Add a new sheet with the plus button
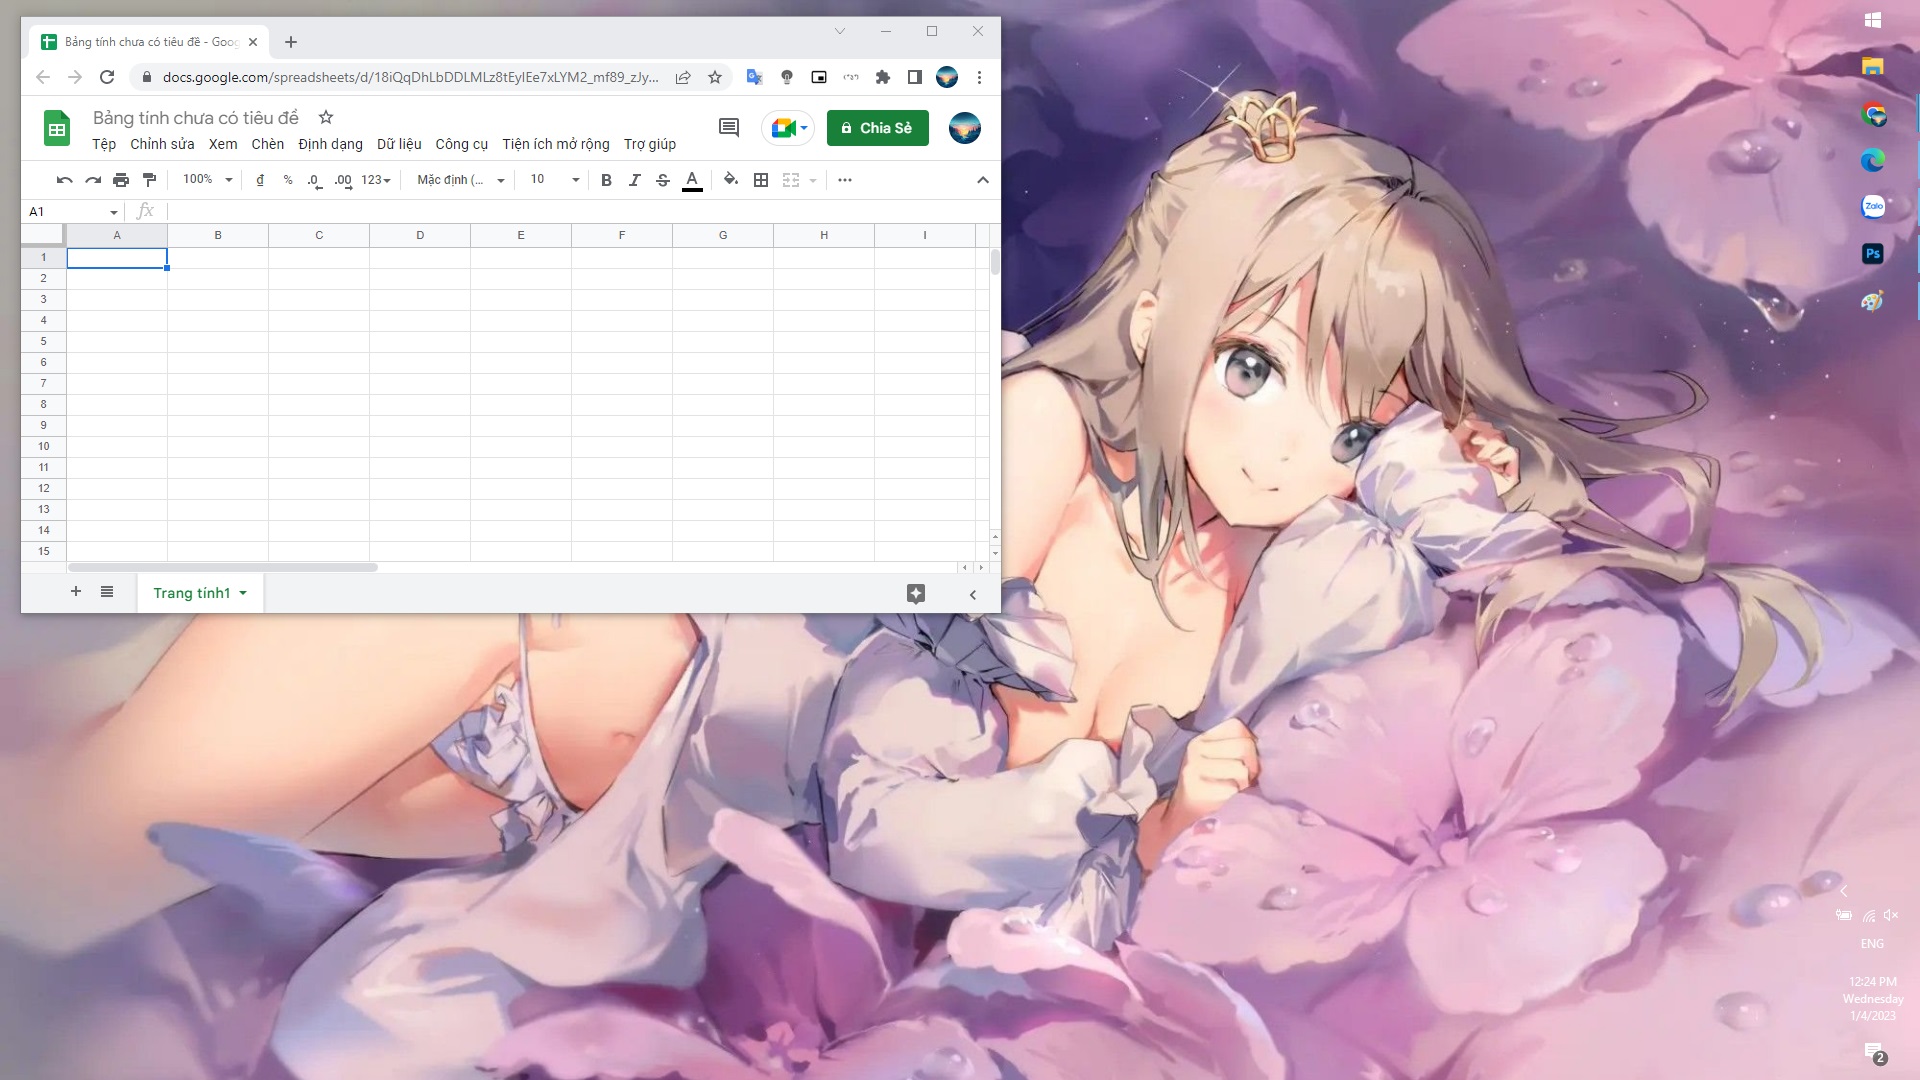The width and height of the screenshot is (1920, 1080). pyautogui.click(x=76, y=592)
